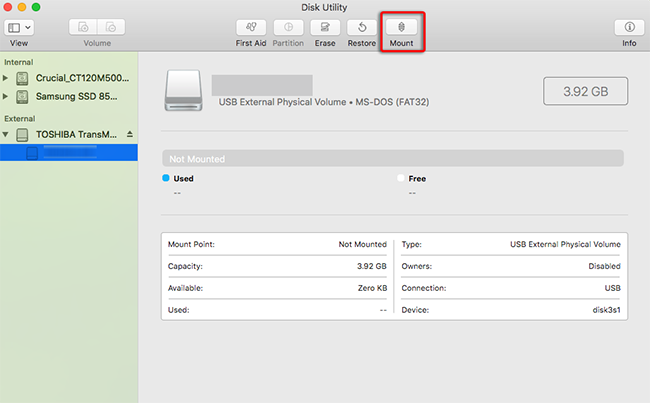Click the Samsung SSD drive icon
This screenshot has height=403, width=650.
(x=22, y=97)
